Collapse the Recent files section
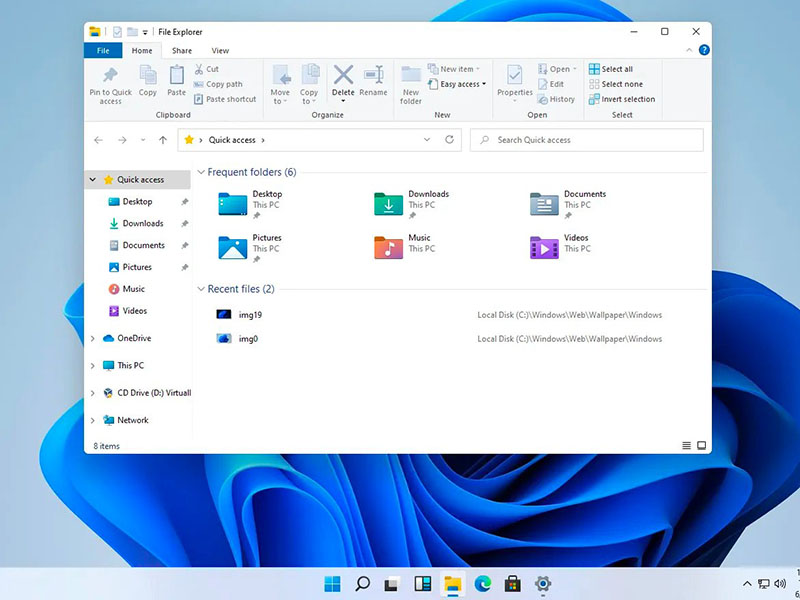The width and height of the screenshot is (800, 600). point(201,289)
